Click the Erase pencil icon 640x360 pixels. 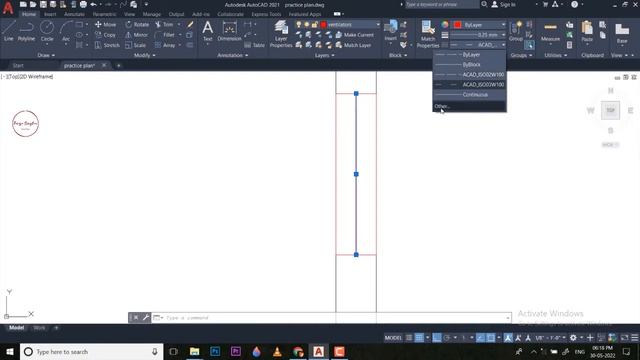(190, 24)
